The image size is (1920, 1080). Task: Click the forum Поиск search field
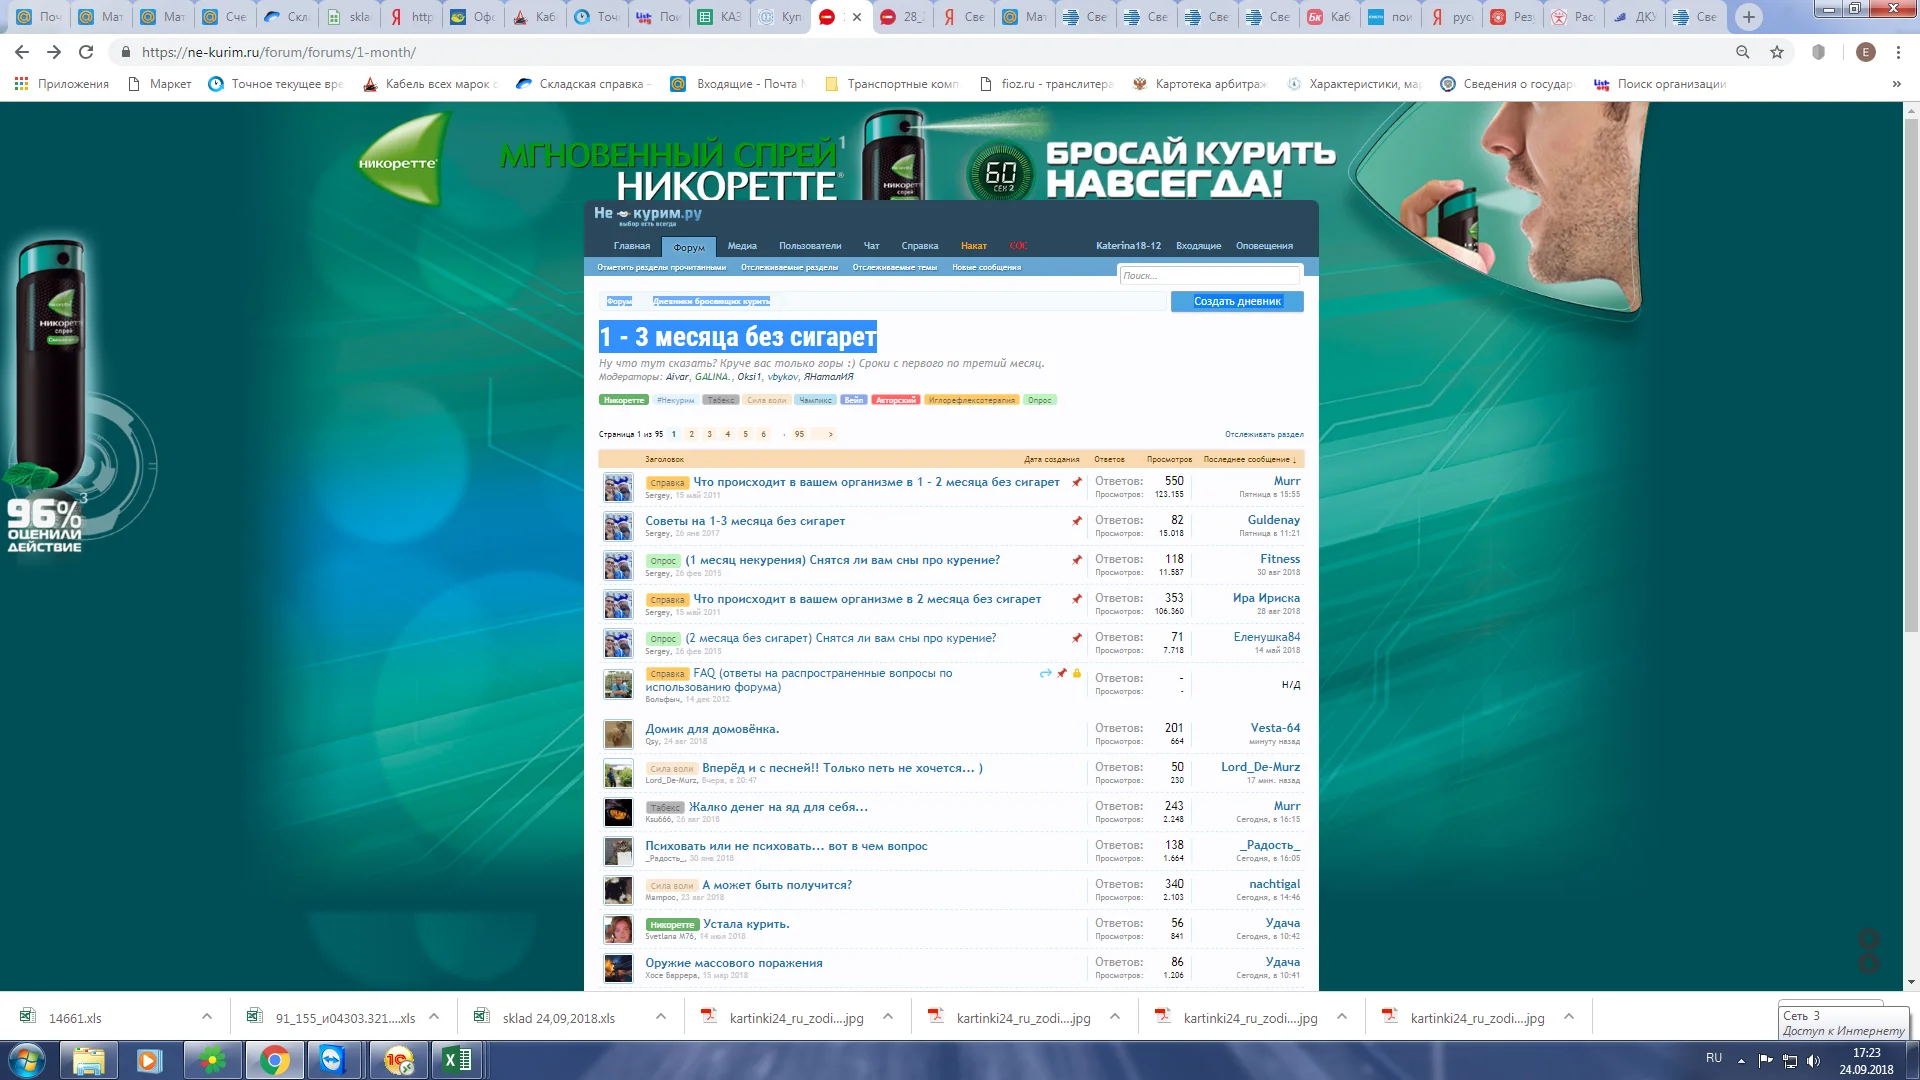click(1208, 275)
